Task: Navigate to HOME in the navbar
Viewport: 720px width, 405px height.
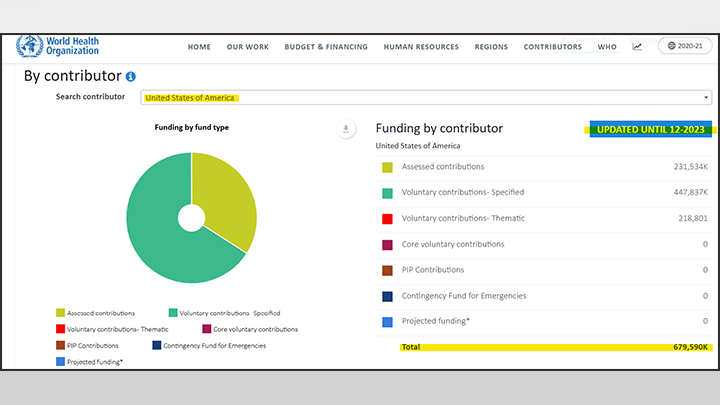Action: (199, 47)
